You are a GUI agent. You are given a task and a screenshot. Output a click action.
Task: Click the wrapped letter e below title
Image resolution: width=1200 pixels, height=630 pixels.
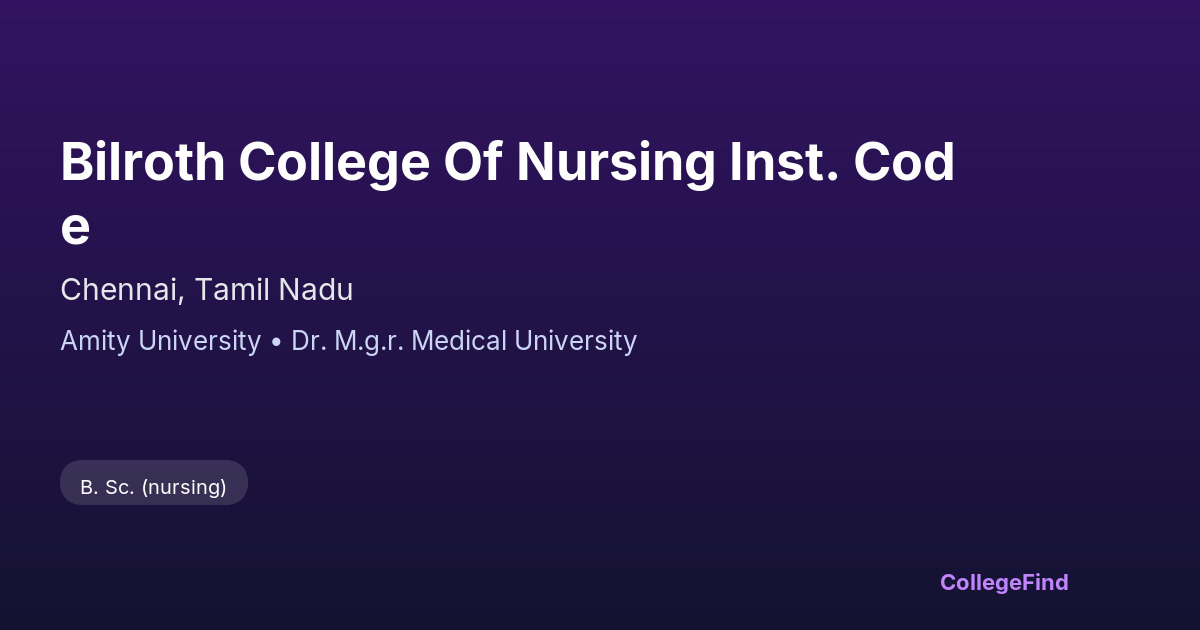pyautogui.click(x=75, y=228)
